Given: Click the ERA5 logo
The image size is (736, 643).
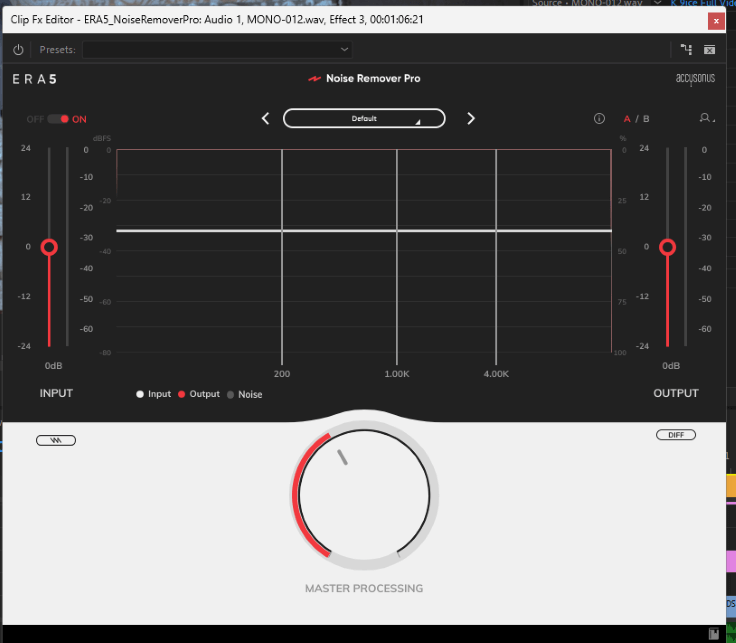Looking at the screenshot, I should [x=34, y=79].
